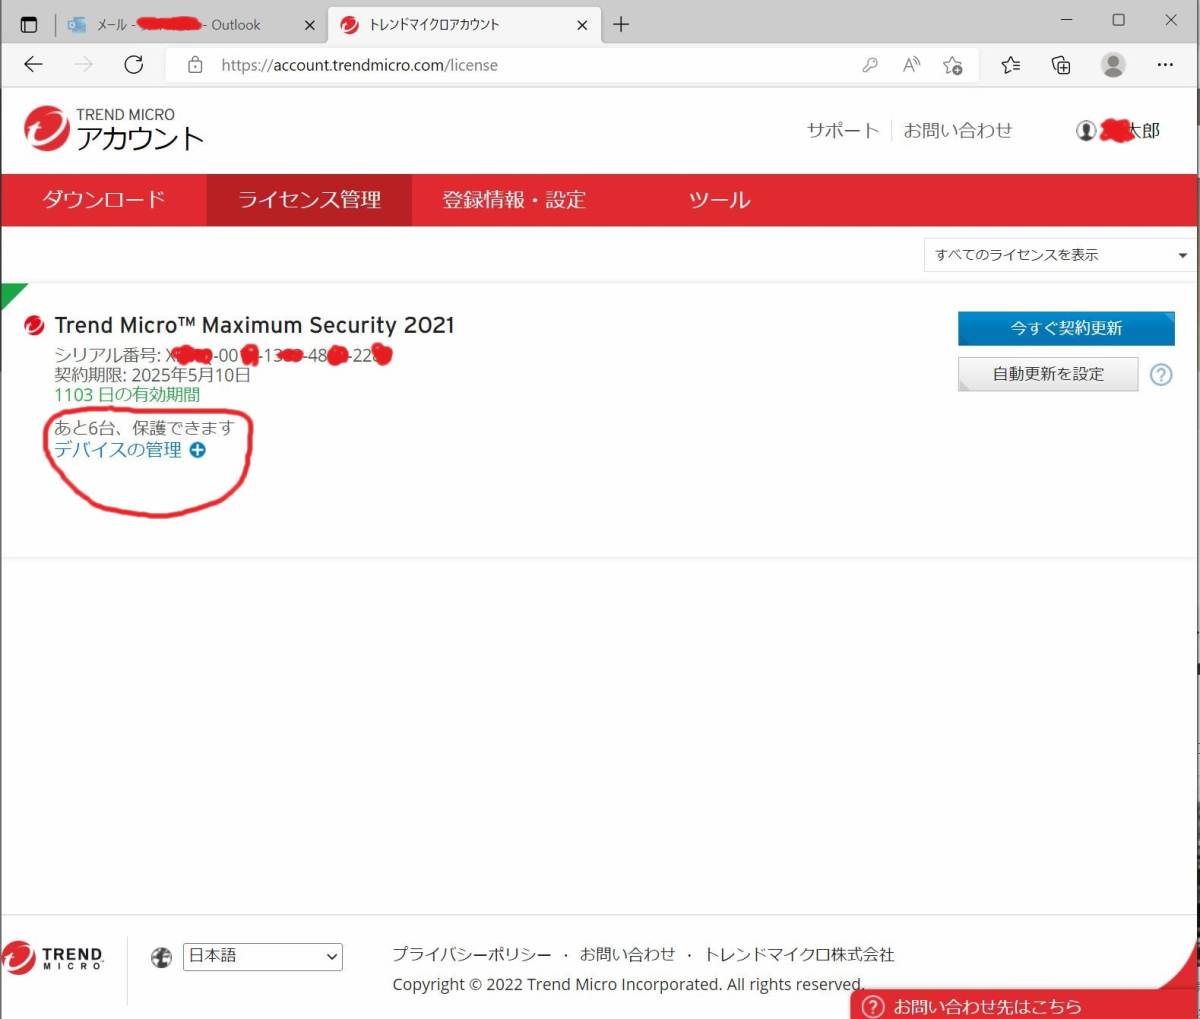Image resolution: width=1200 pixels, height=1019 pixels.
Task: Select the 契約期限 2025年5月10日 text
Action: [152, 375]
